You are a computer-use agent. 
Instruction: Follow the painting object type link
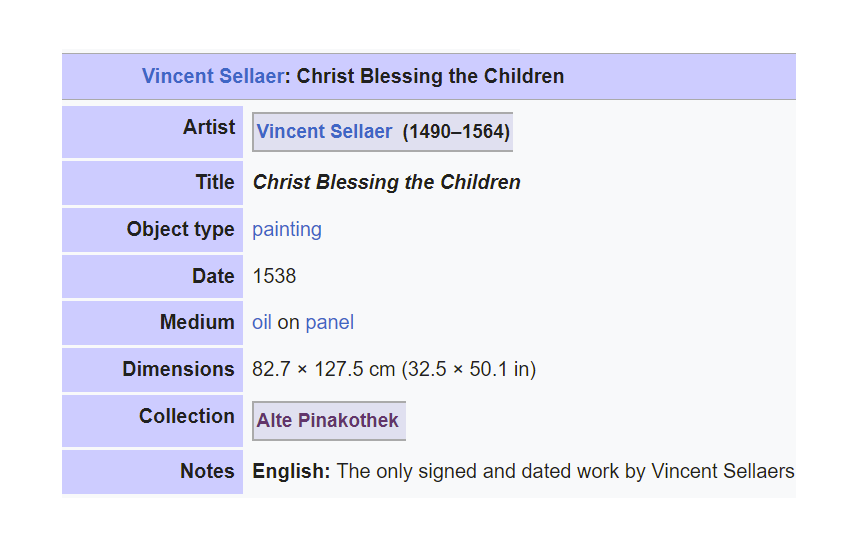287,229
